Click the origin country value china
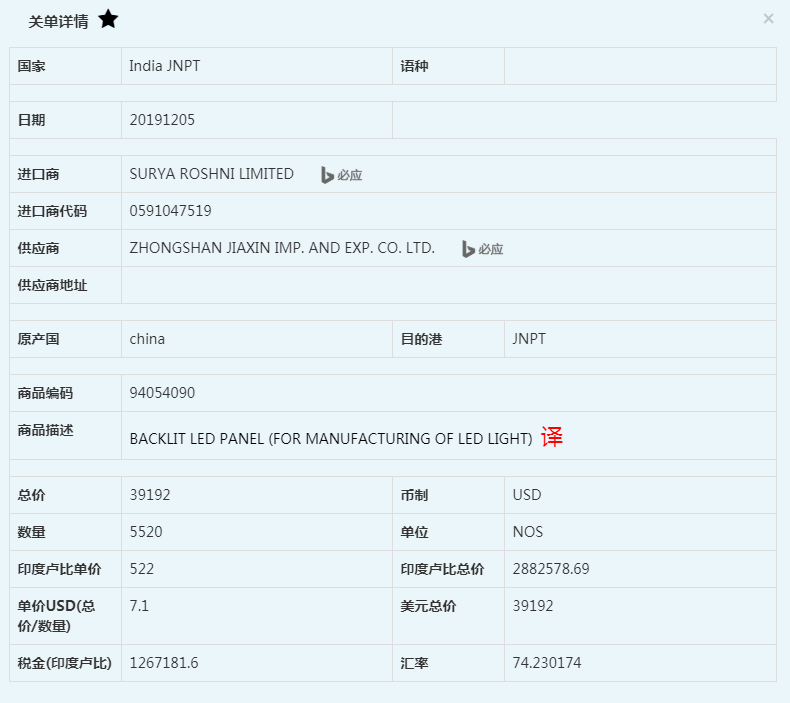 point(148,339)
